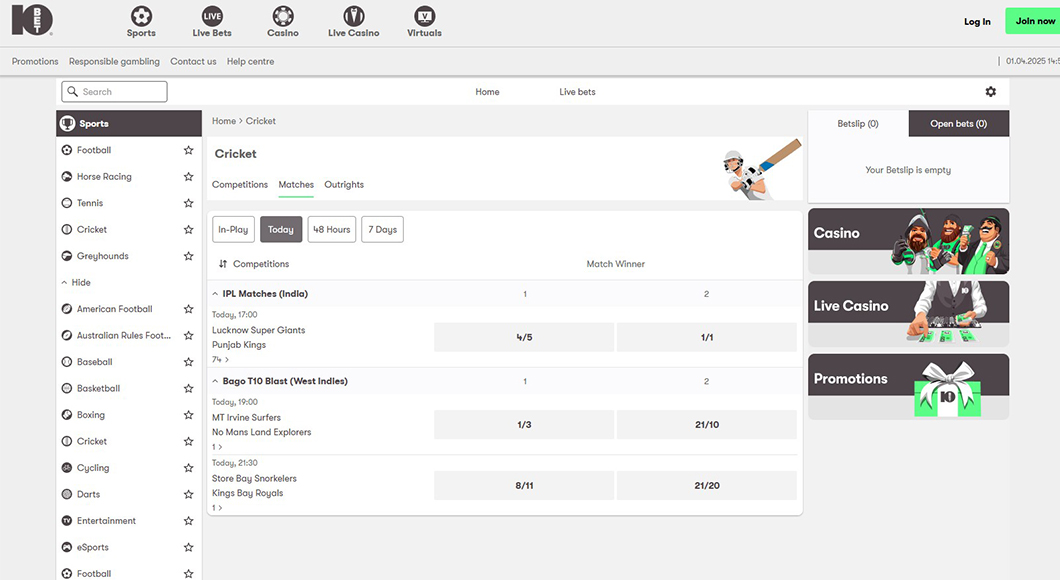1060x580 pixels.
Task: Open more markets for Store Bay Snorkelers match
Action: (x=217, y=508)
